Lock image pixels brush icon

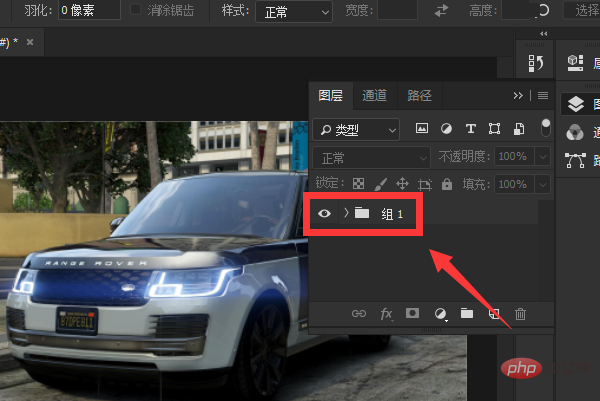(x=380, y=184)
